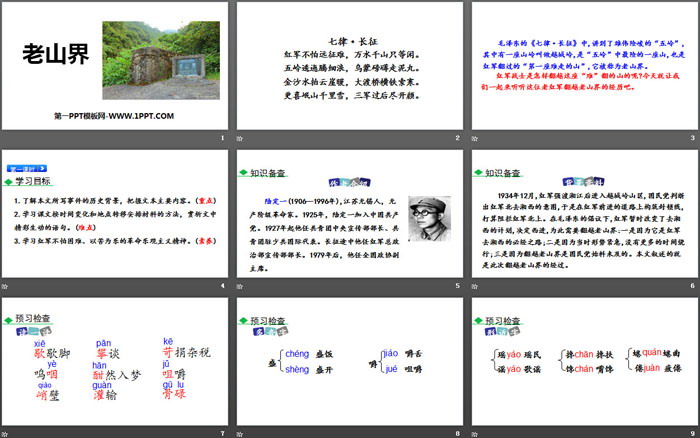
Task: Click the 辨一辨 label on slide 9
Action: 500,332
